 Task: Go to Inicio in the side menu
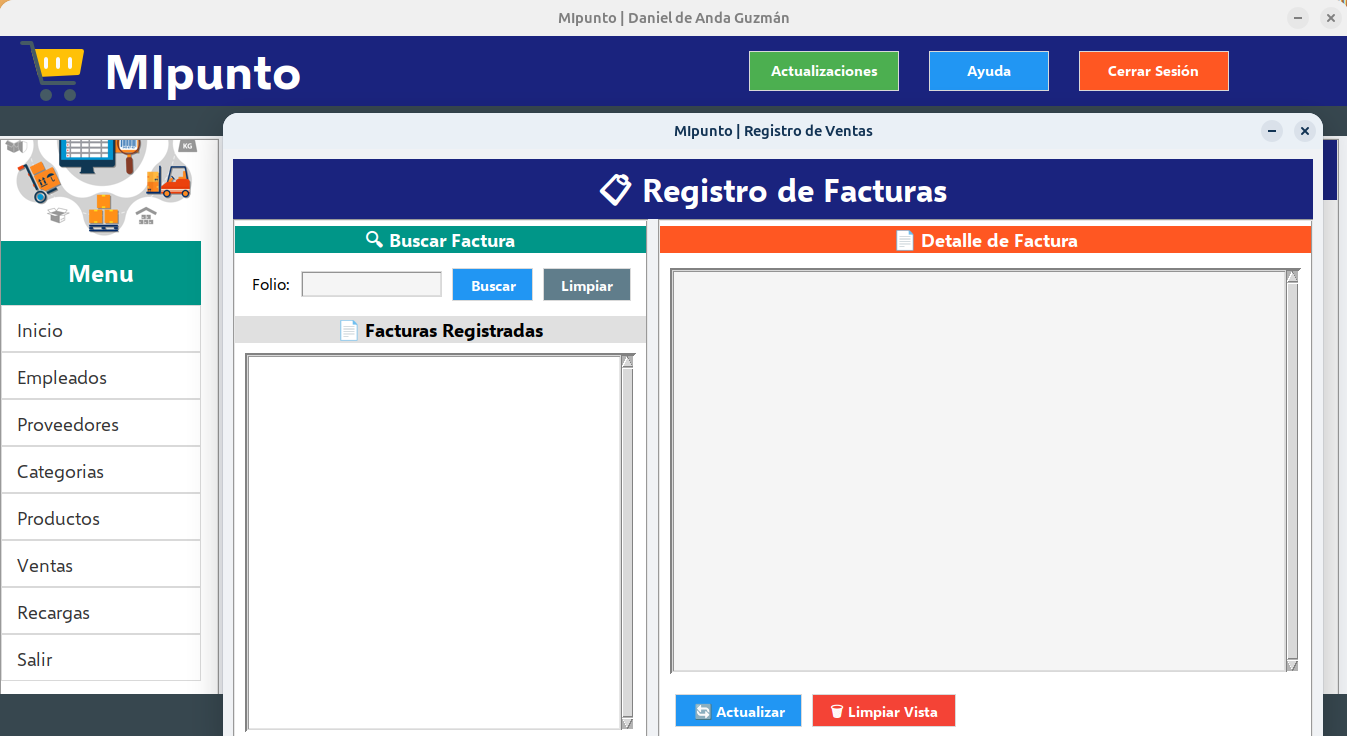(101, 330)
